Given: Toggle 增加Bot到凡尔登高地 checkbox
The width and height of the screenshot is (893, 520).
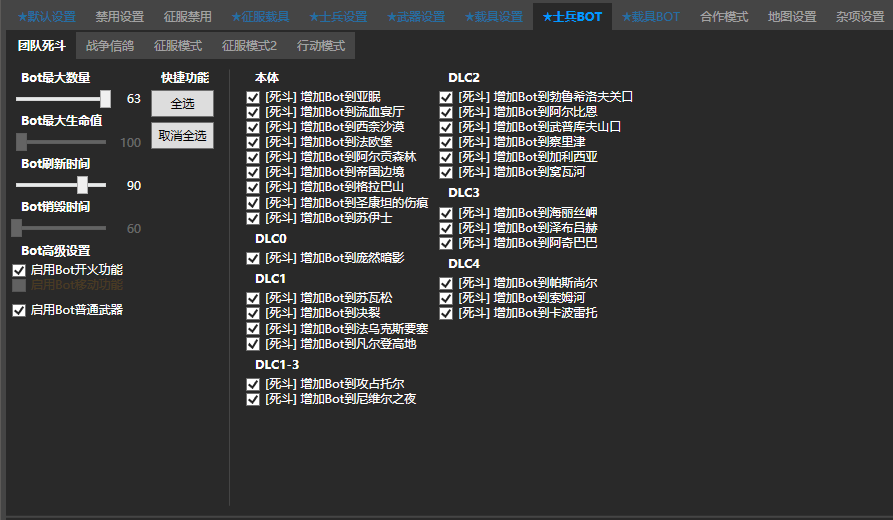Looking at the screenshot, I should pos(253,344).
